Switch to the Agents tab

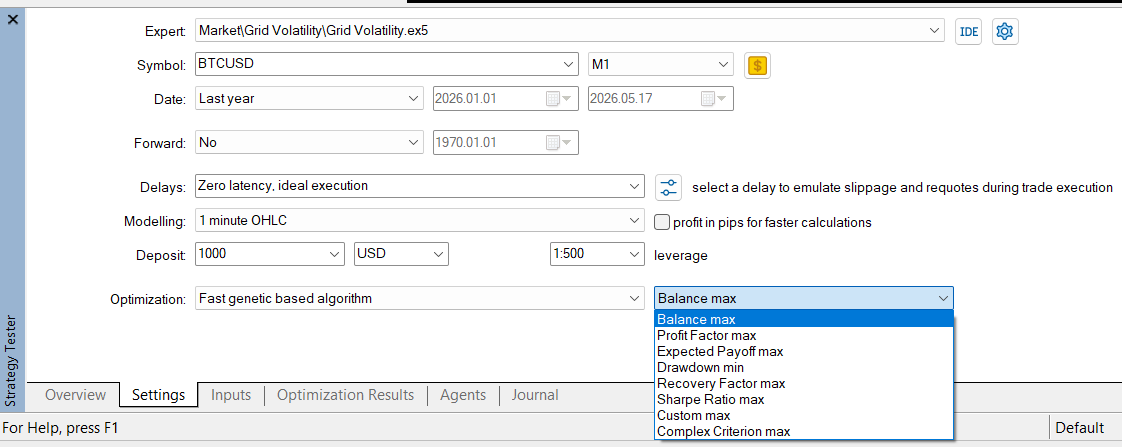(463, 395)
